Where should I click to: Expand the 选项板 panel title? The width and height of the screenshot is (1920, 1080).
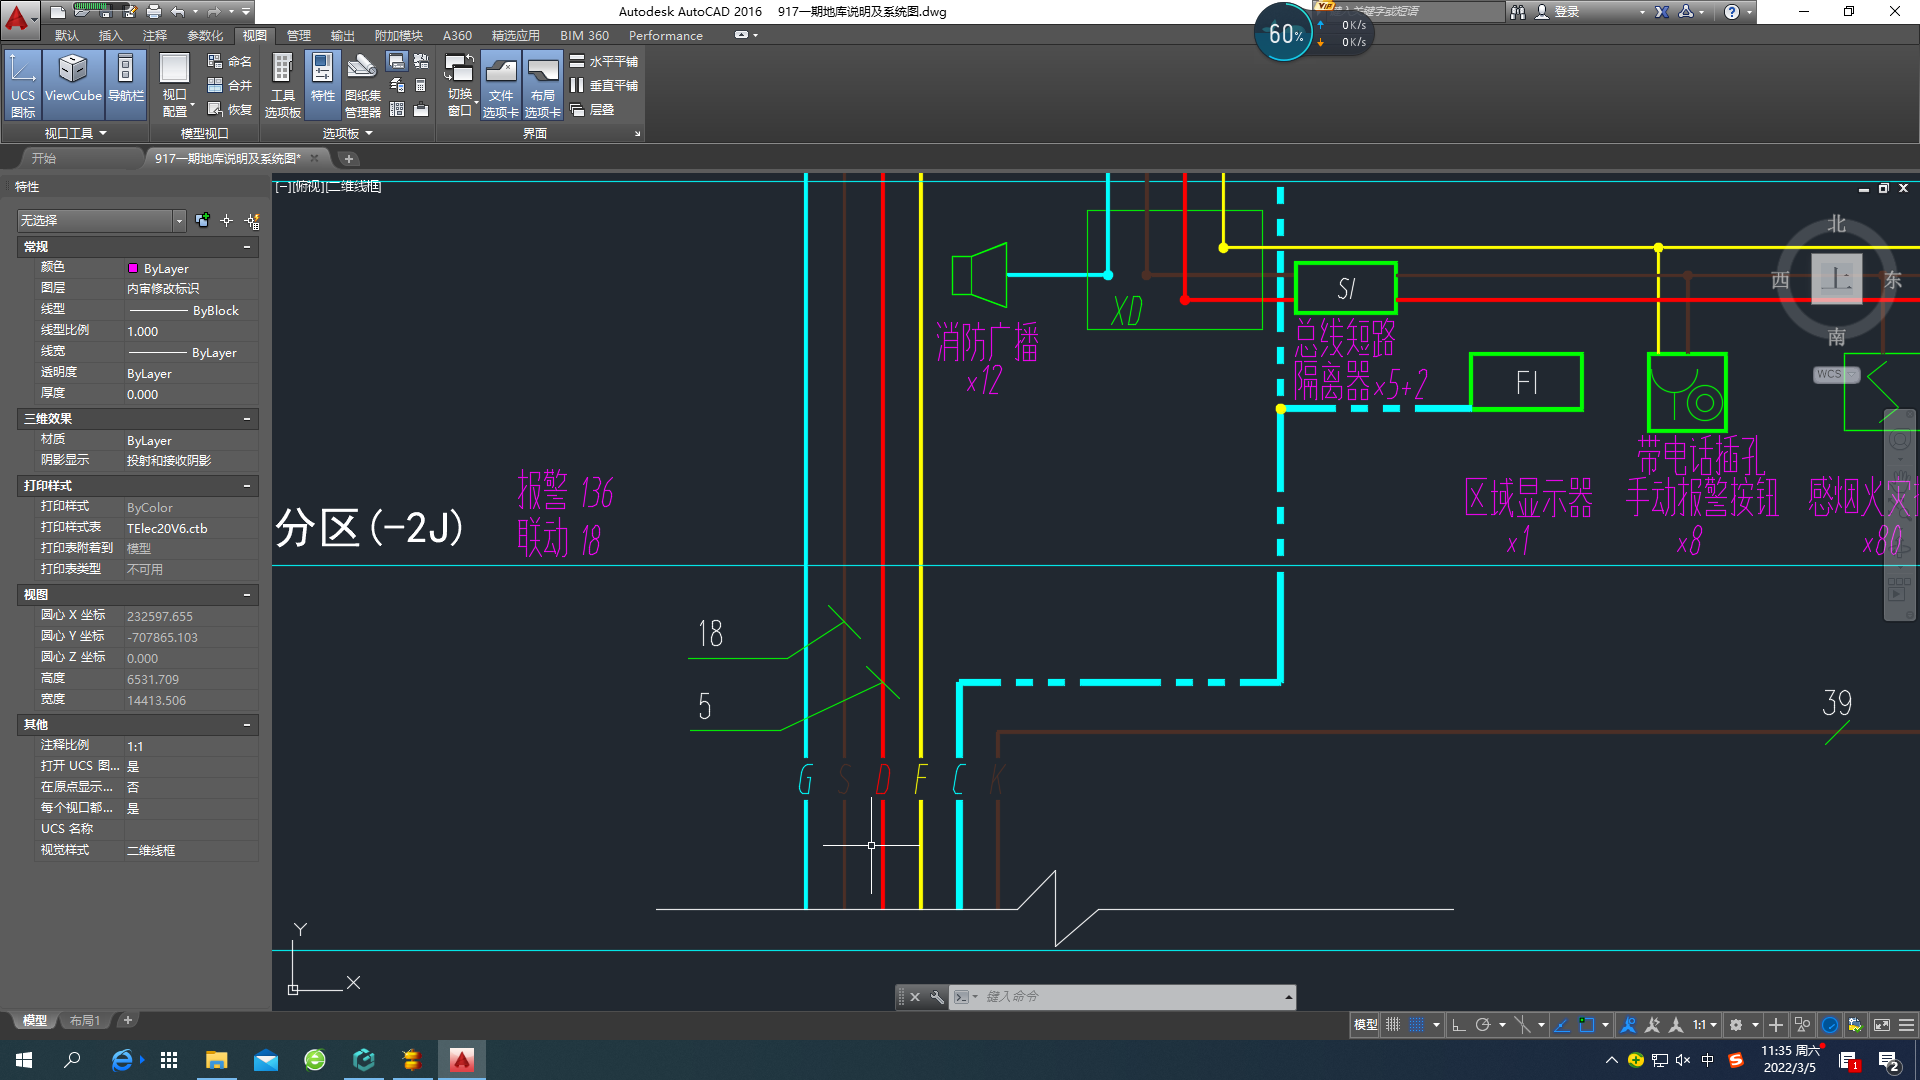coord(347,133)
